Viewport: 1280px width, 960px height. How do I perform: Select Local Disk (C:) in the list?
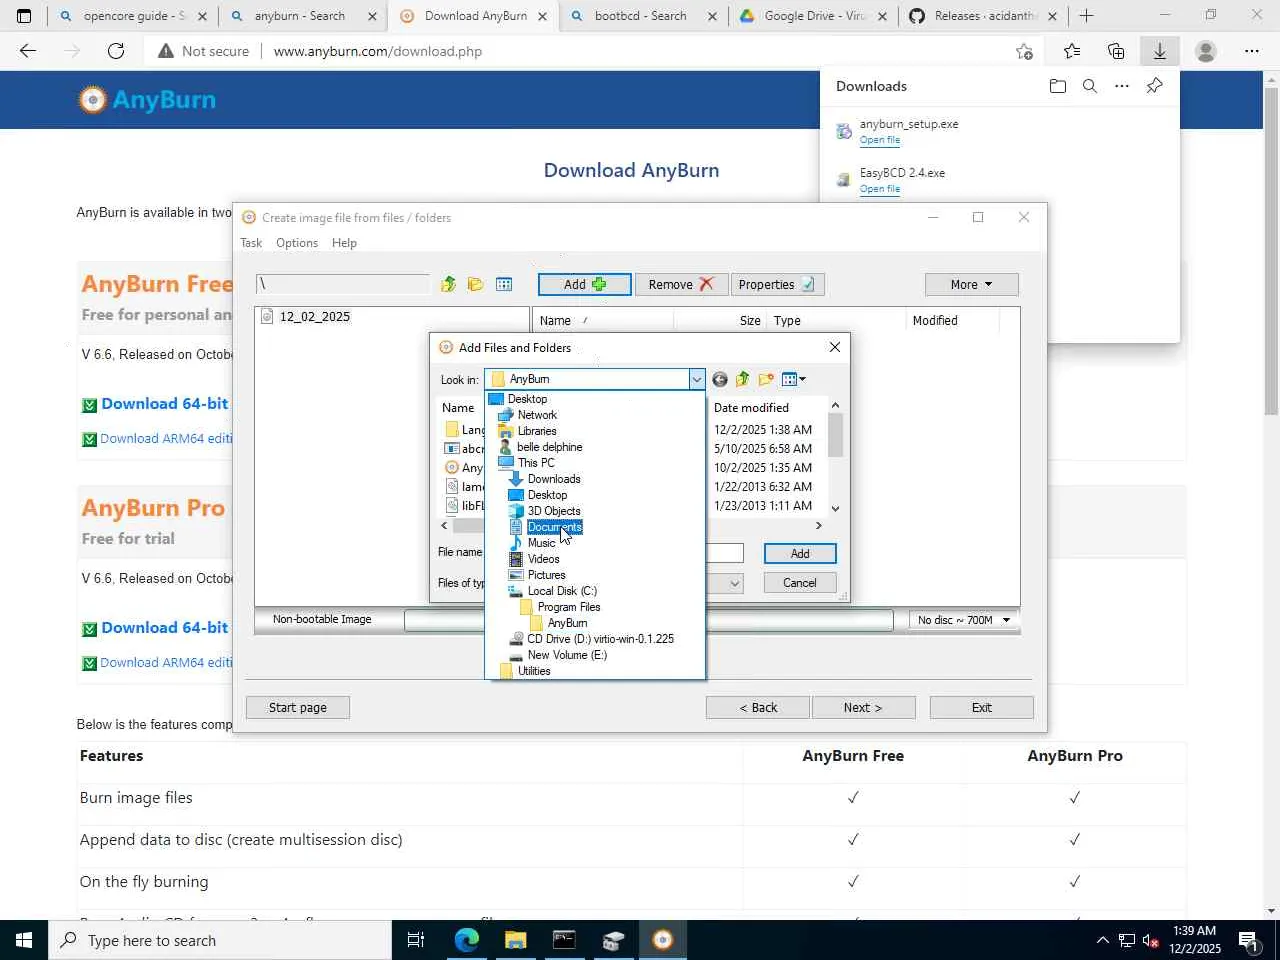[x=562, y=591]
